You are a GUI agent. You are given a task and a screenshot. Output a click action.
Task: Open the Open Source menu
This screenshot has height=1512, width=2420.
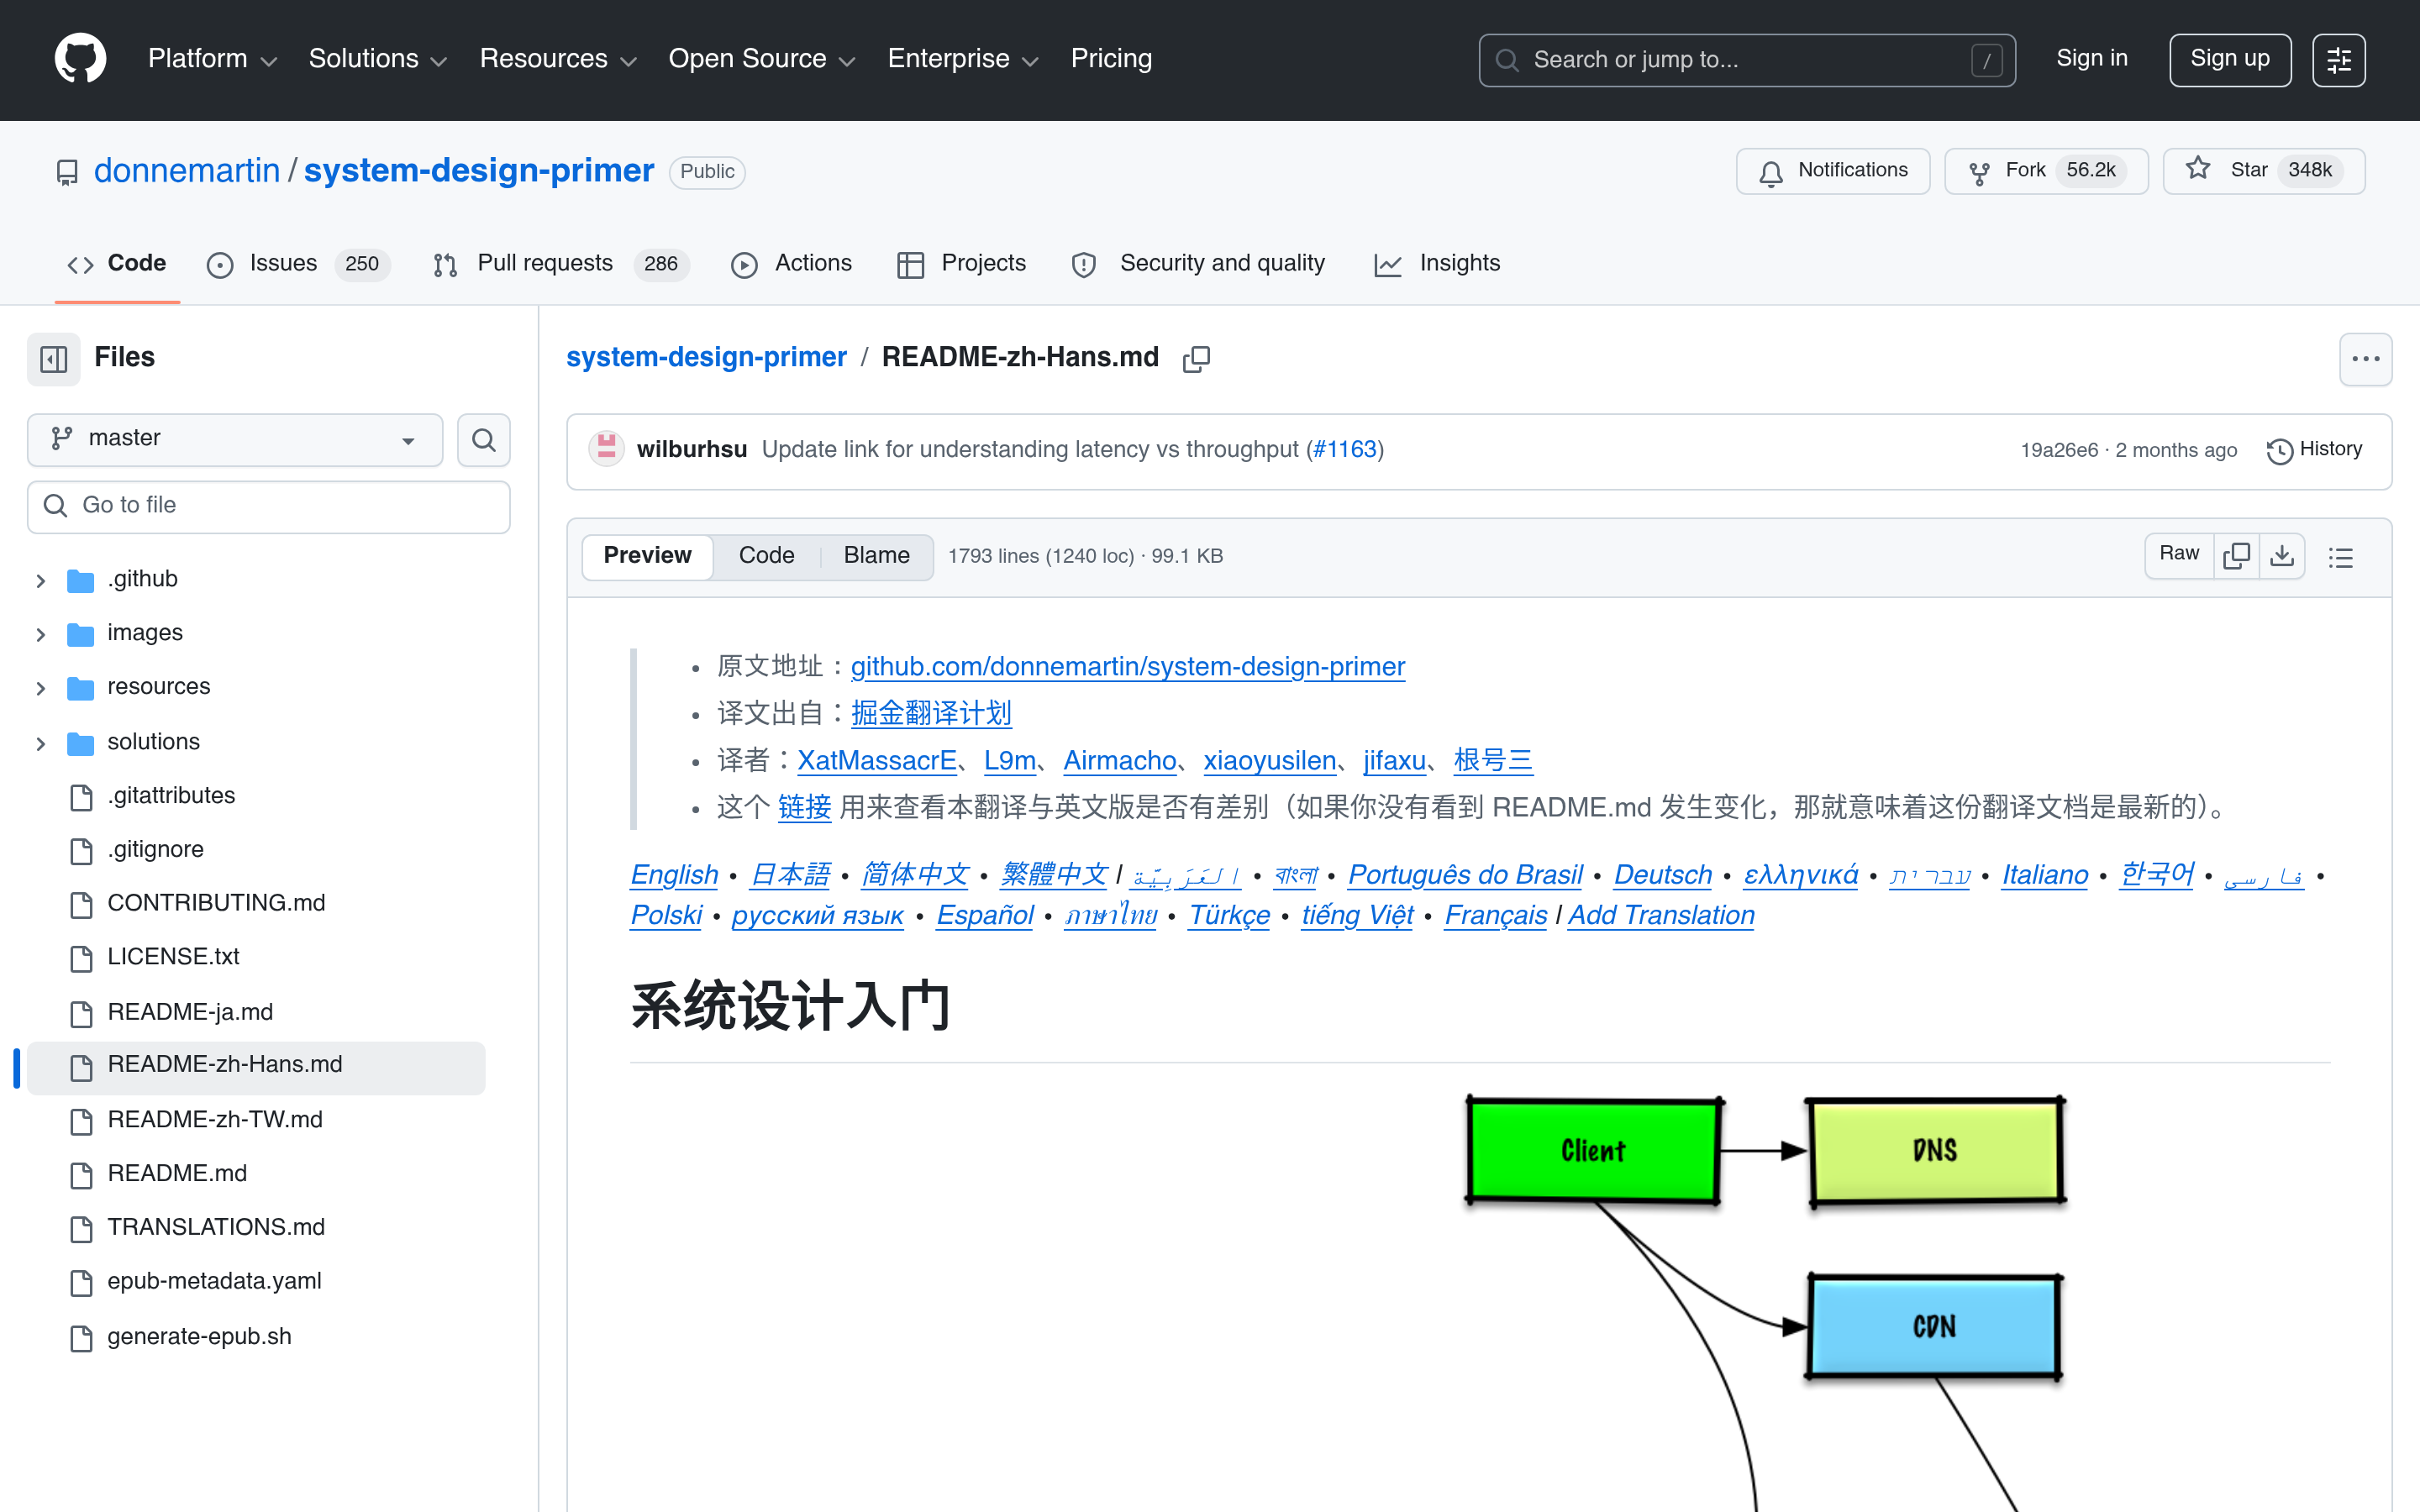point(762,59)
